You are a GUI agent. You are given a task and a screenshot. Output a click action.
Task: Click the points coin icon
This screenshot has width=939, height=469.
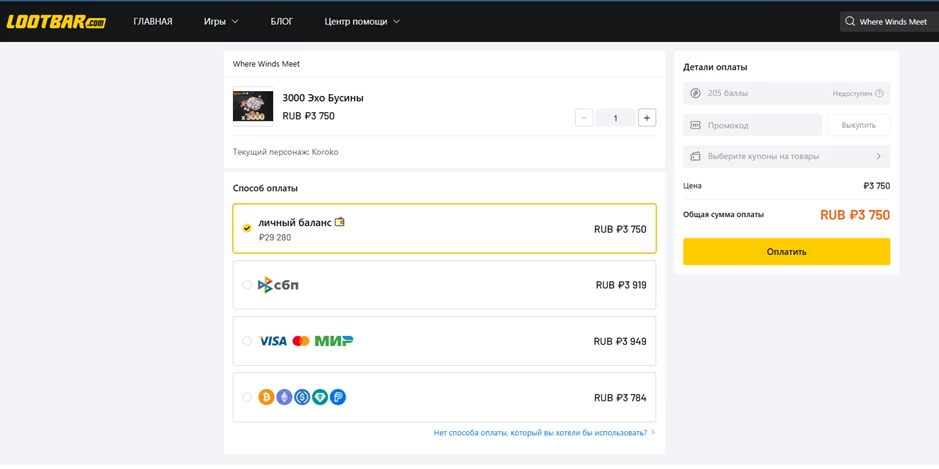coord(695,93)
